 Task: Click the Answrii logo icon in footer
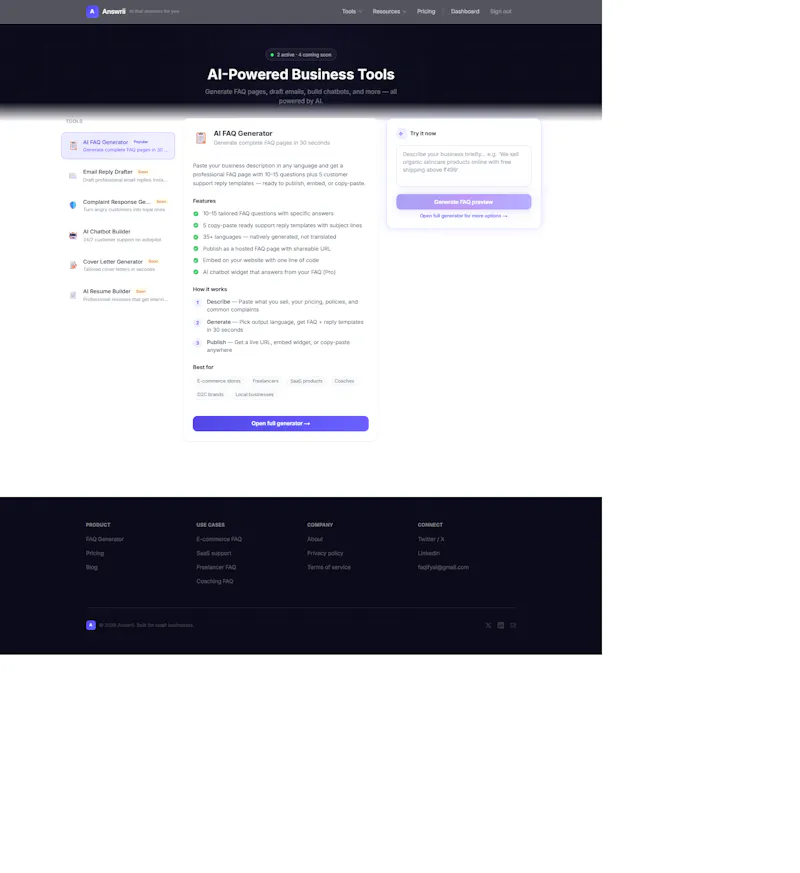coord(91,625)
